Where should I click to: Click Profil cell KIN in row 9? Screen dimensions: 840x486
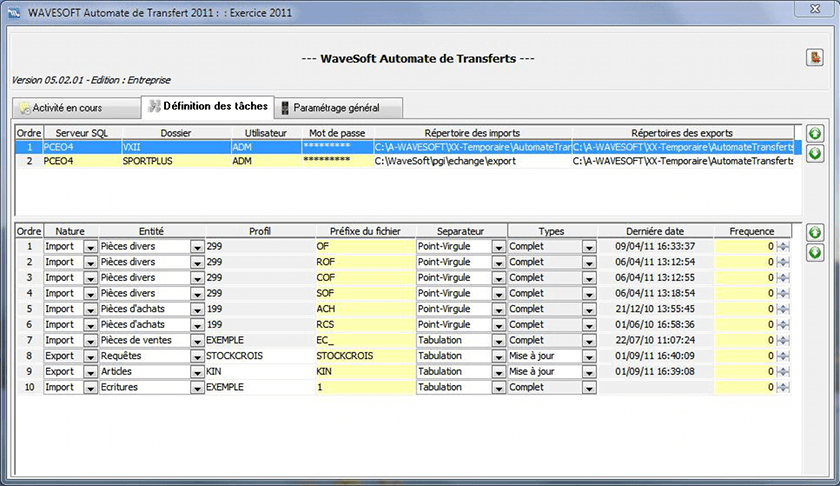[x=260, y=371]
